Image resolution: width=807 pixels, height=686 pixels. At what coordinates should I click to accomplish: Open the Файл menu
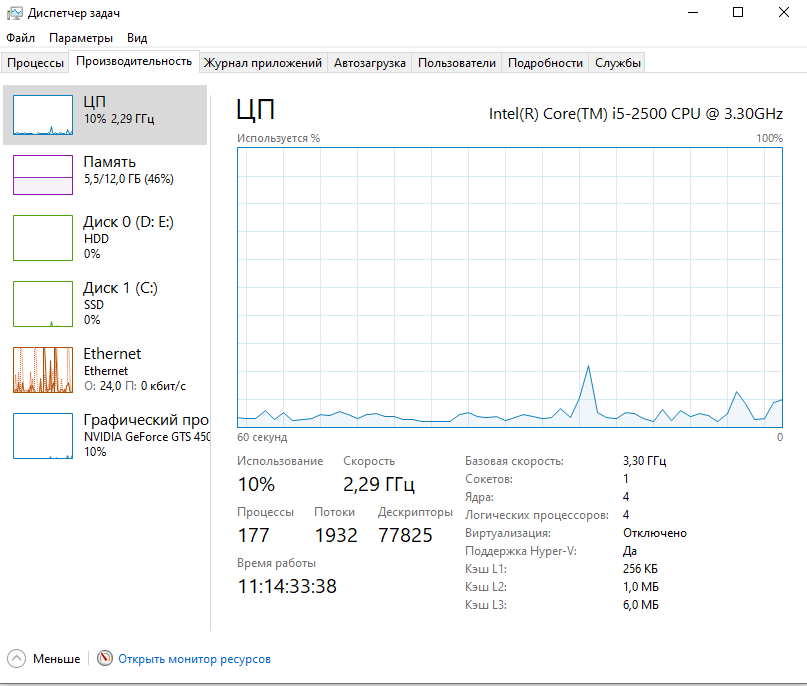pos(21,38)
